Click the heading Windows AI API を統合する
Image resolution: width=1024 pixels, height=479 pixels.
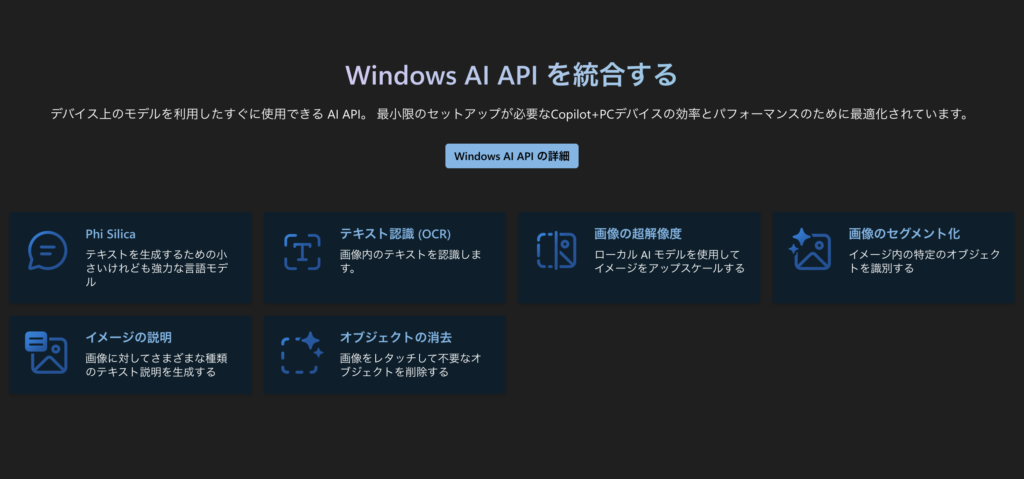pos(511,75)
